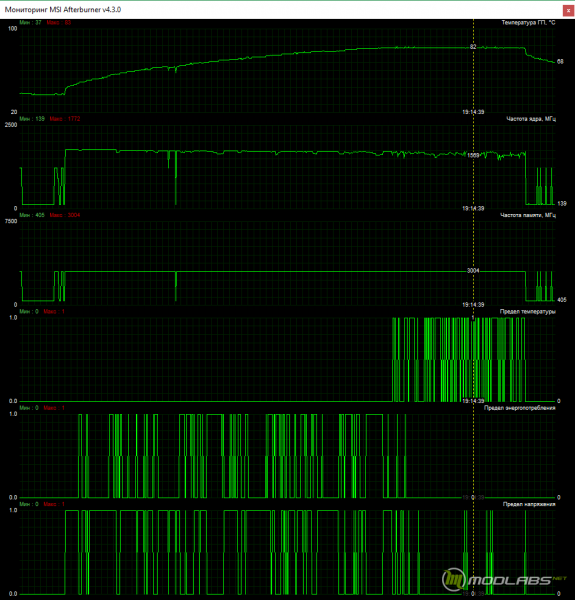Image resolution: width=575 pixels, height=600 pixels.
Task: Click the '19:14:39' timestamp on the memory clock graph
Action: pyautogui.click(x=473, y=305)
